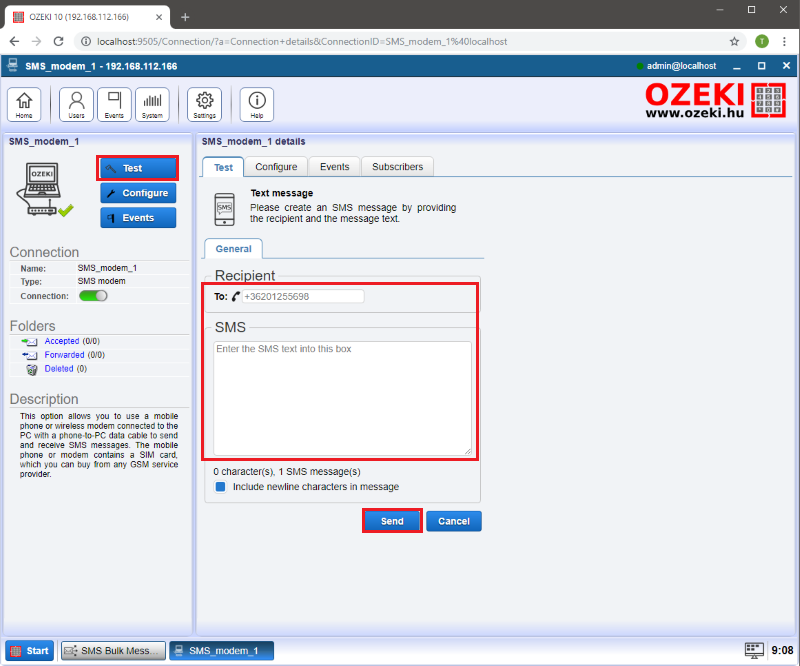Screen dimensions: 800x666
Task: Click the Events flag icon in toolbar
Action: click(114, 104)
